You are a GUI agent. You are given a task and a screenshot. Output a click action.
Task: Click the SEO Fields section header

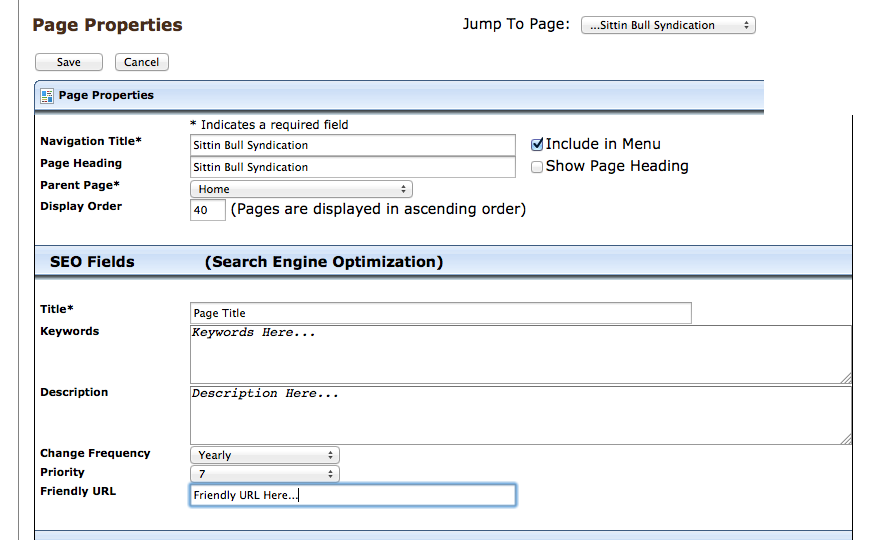pos(443,262)
